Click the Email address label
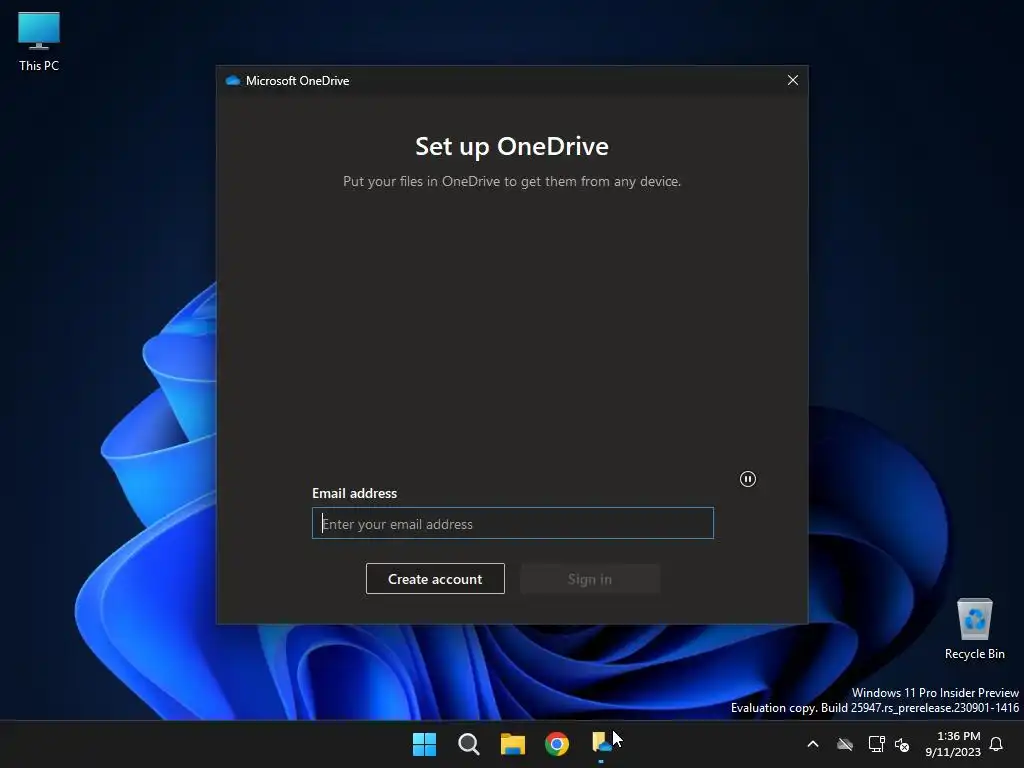The width and height of the screenshot is (1024, 768). [355, 493]
